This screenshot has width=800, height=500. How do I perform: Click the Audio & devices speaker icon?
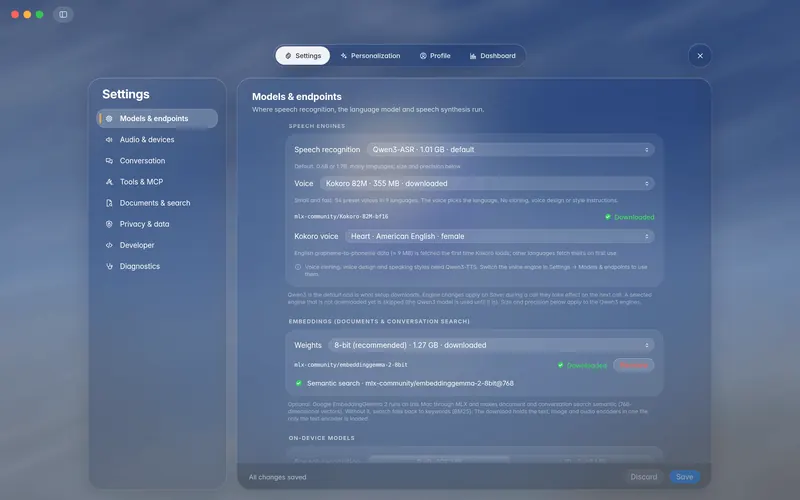point(109,139)
